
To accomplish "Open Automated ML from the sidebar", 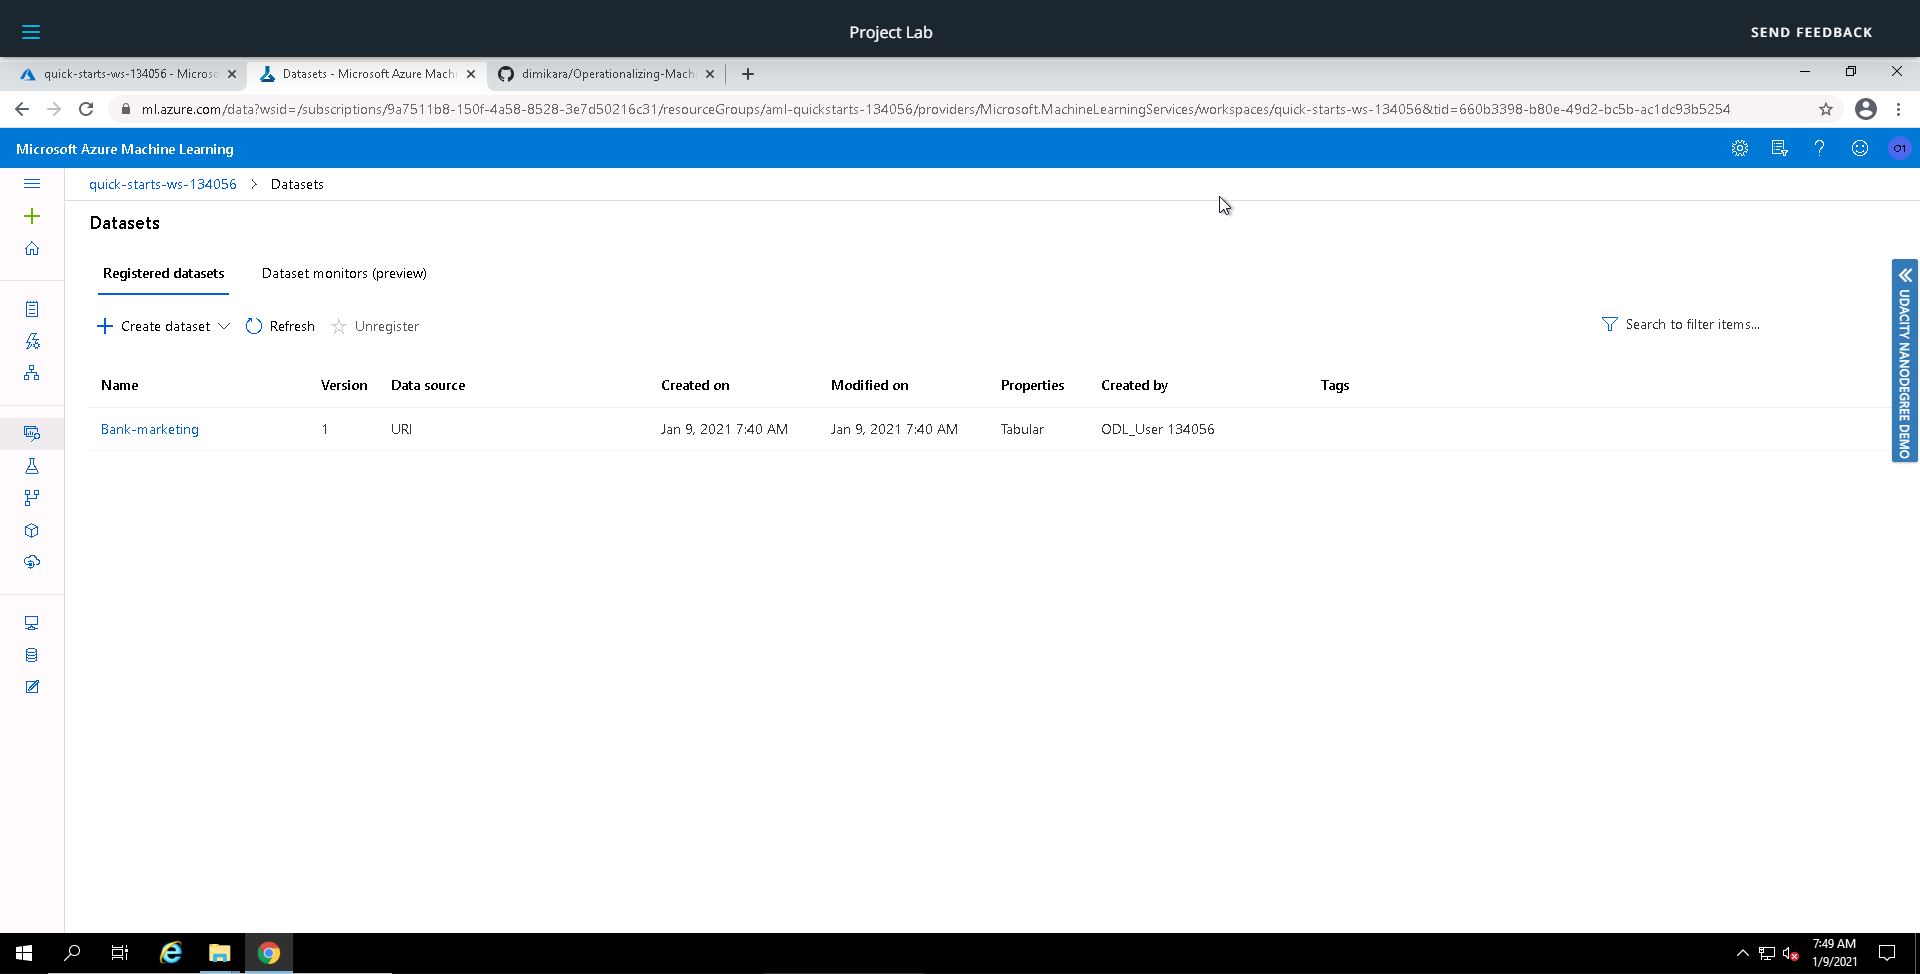I will click(32, 342).
